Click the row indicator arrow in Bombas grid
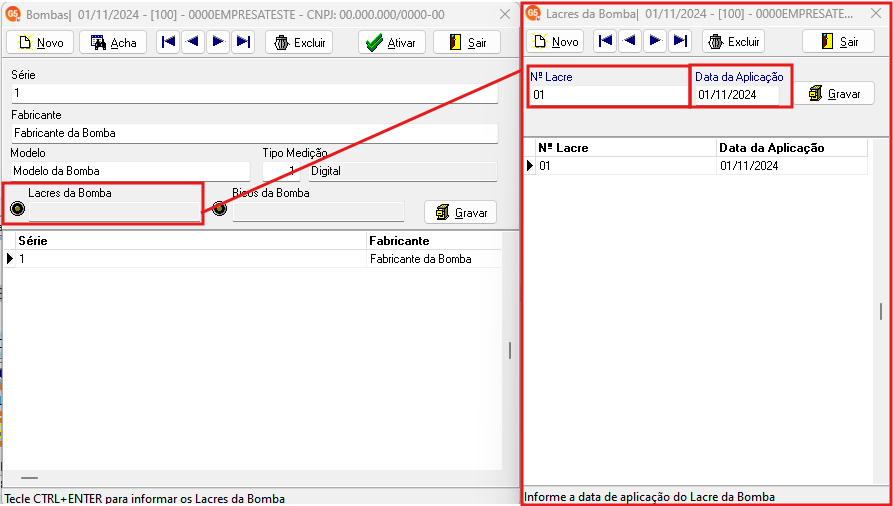Viewport: 893px width, 506px height. pos(10,259)
